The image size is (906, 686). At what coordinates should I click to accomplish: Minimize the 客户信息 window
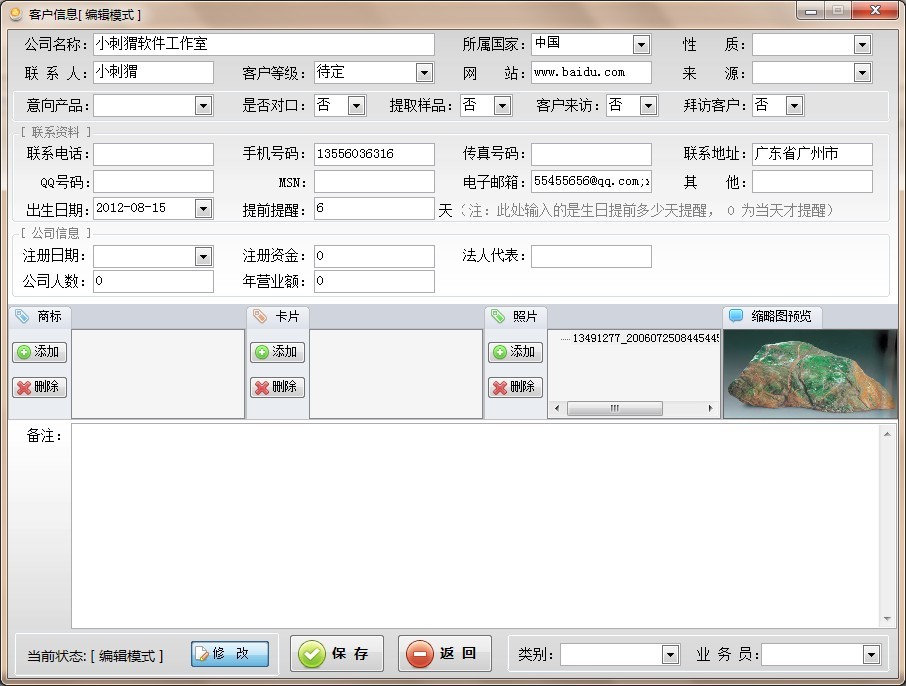pyautogui.click(x=811, y=11)
